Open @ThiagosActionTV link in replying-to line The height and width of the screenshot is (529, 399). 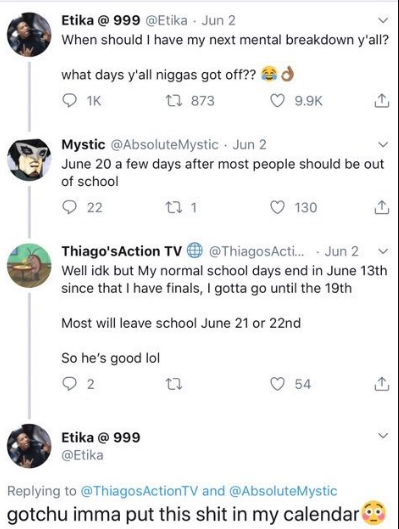[x=139, y=491]
